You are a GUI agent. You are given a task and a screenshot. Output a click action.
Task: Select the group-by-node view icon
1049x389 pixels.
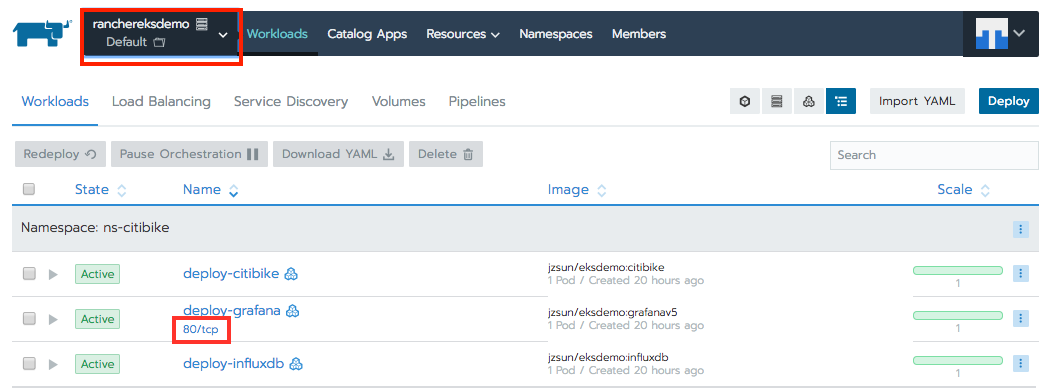(777, 102)
